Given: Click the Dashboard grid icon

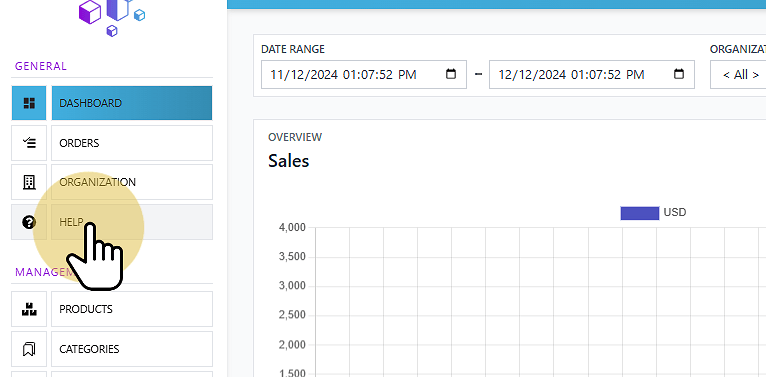Looking at the screenshot, I should 29,103.
